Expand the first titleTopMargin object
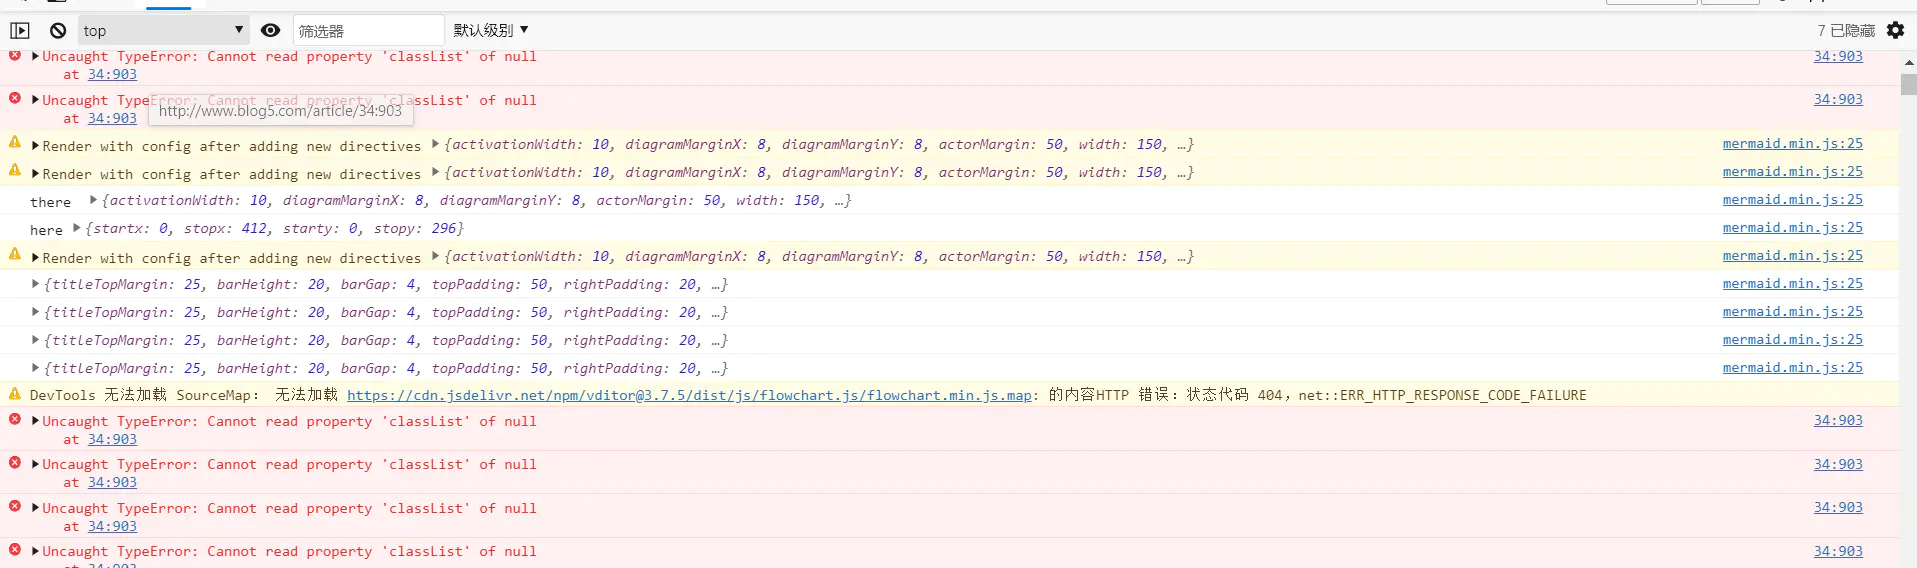The height and width of the screenshot is (568, 1917). click(x=36, y=285)
